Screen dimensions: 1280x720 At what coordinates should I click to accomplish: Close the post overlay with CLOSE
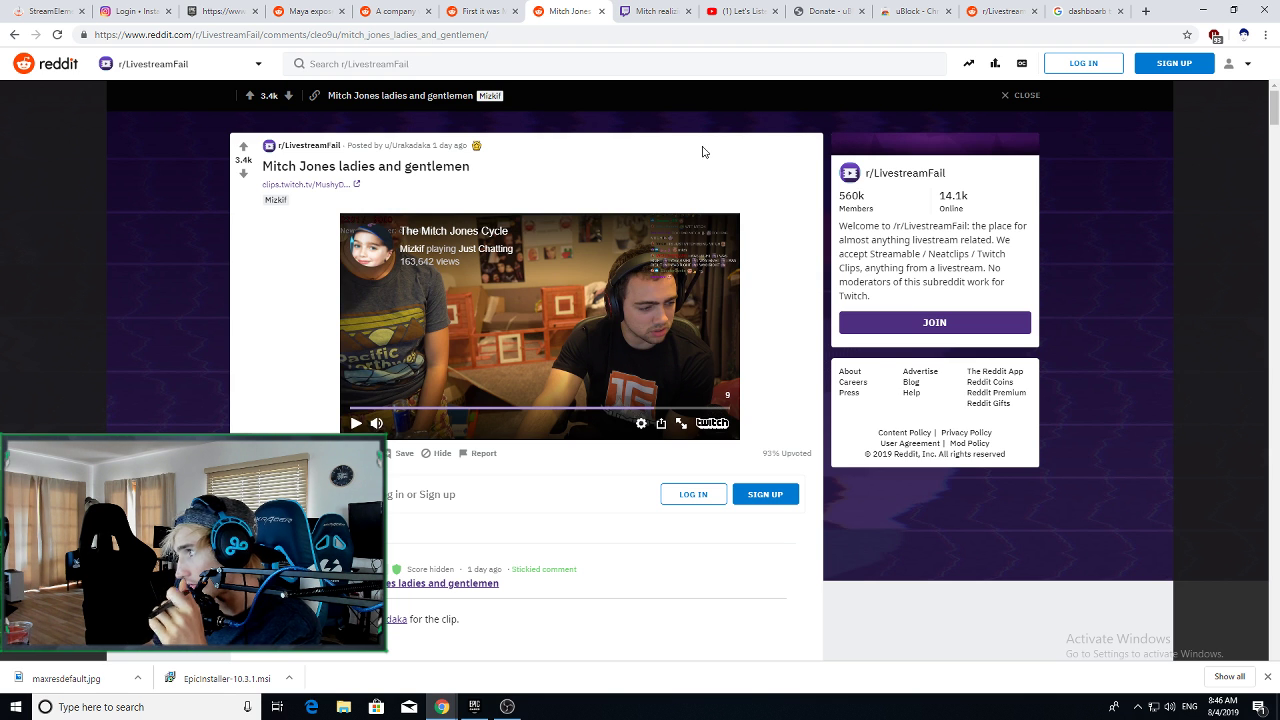[x=1020, y=95]
